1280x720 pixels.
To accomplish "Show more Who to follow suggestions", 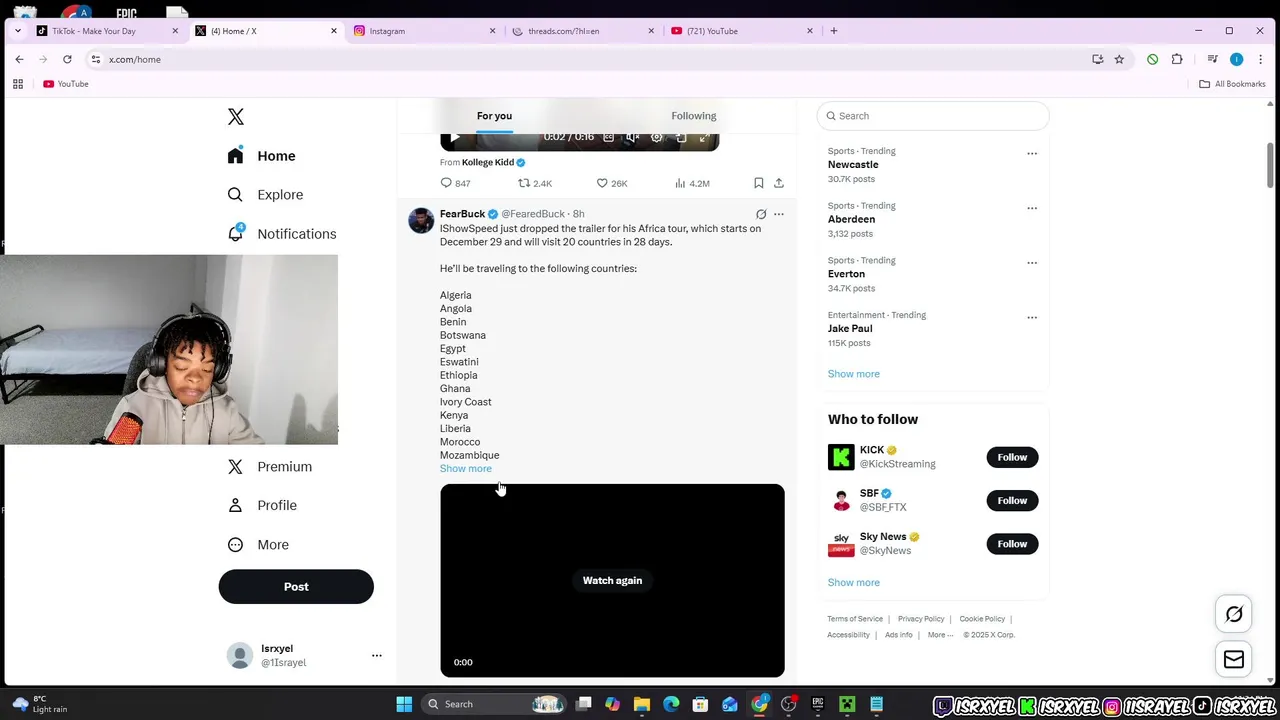I will click(x=854, y=583).
